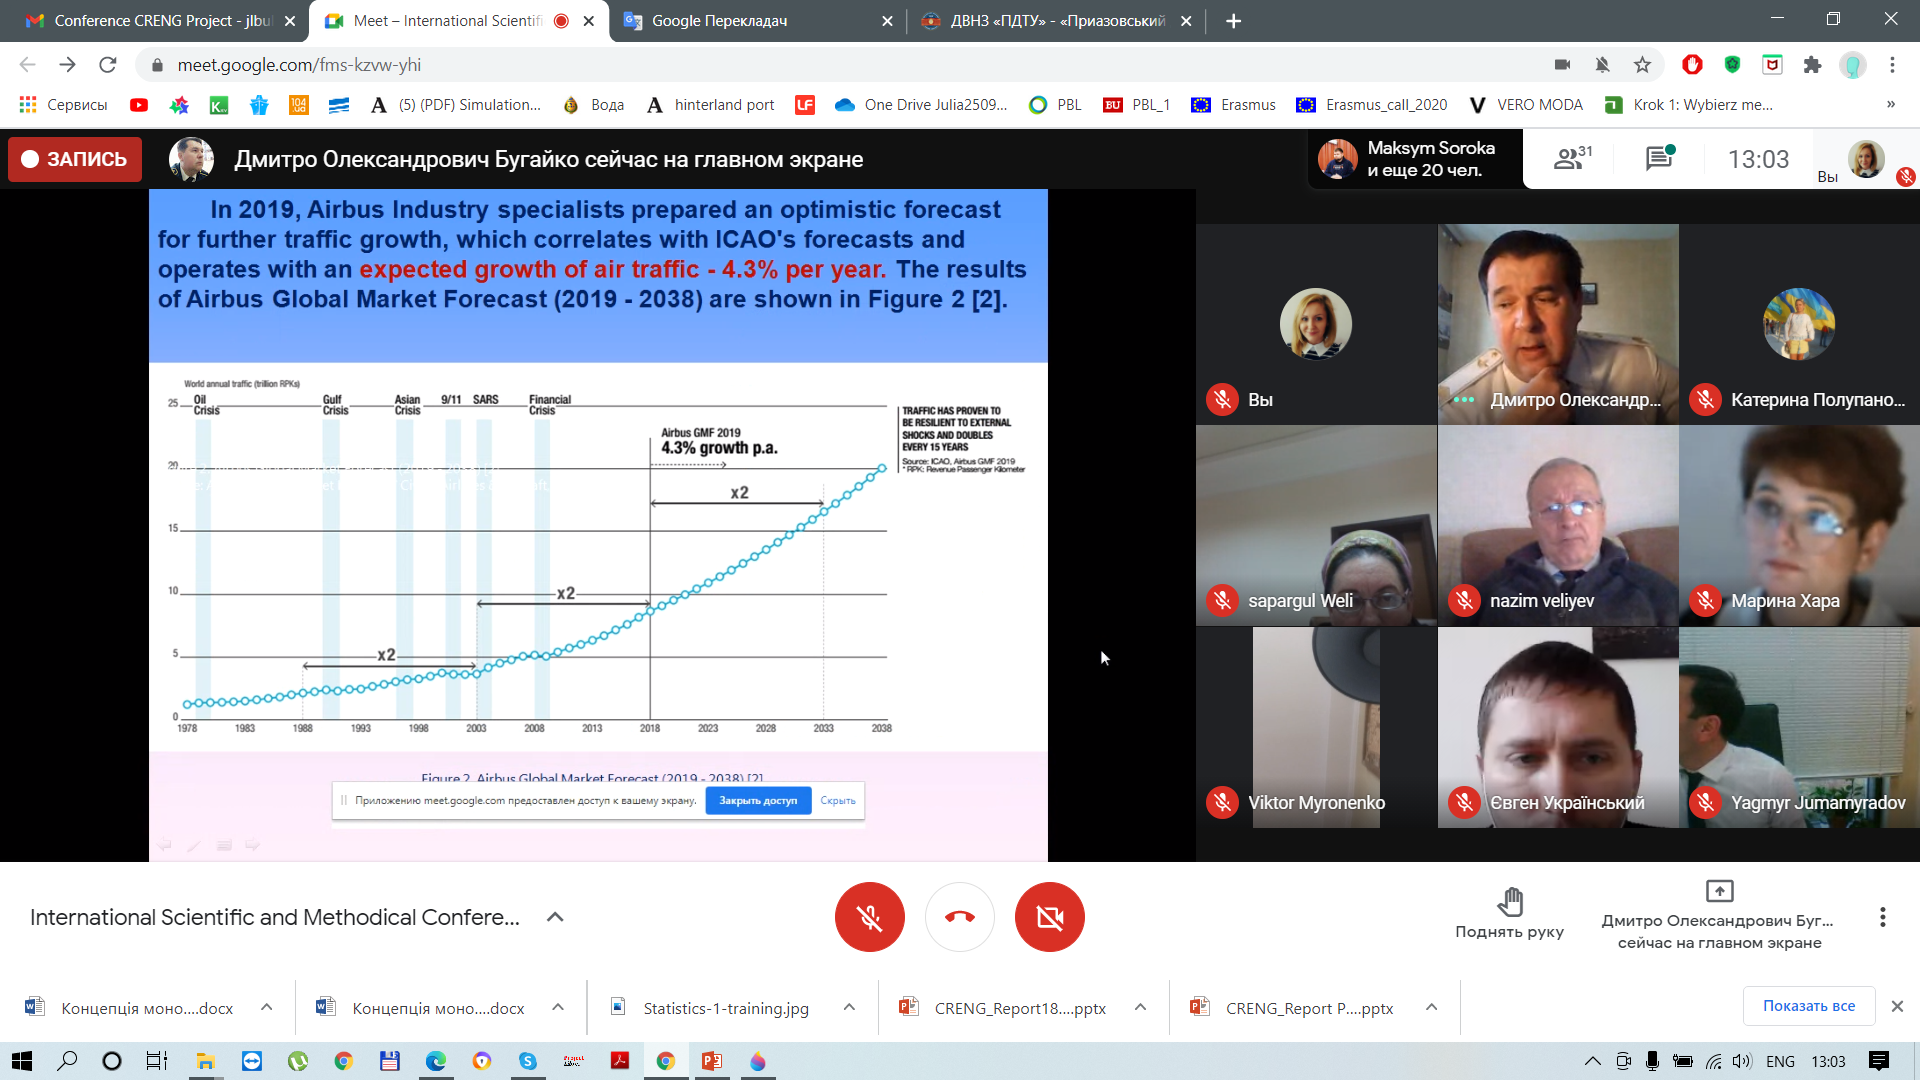The width and height of the screenshot is (1920, 1080).
Task: Expand options for CRENG_Report P pptx download
Action: [1431, 1007]
